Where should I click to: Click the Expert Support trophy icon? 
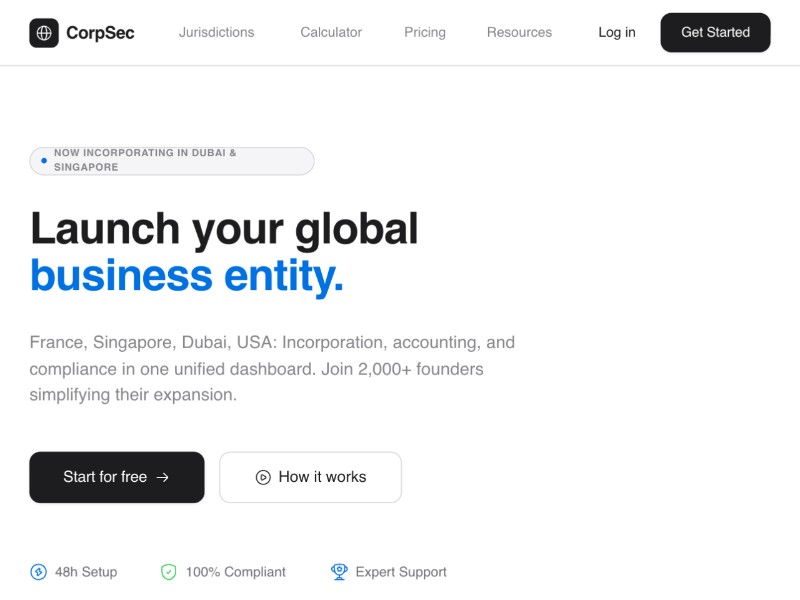pos(339,572)
